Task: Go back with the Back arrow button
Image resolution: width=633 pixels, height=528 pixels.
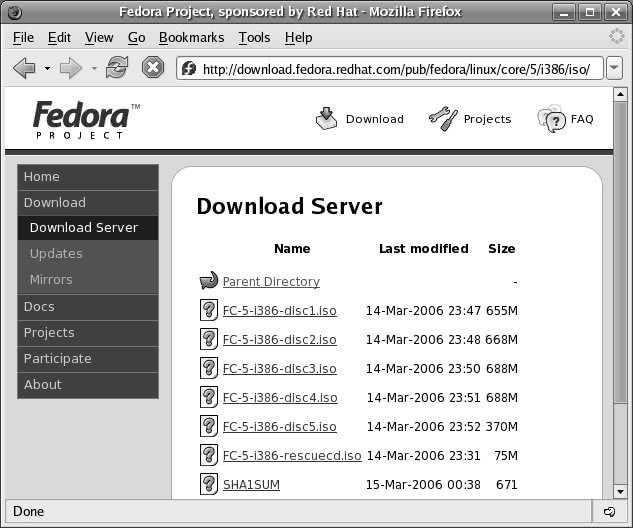Action: 24,68
